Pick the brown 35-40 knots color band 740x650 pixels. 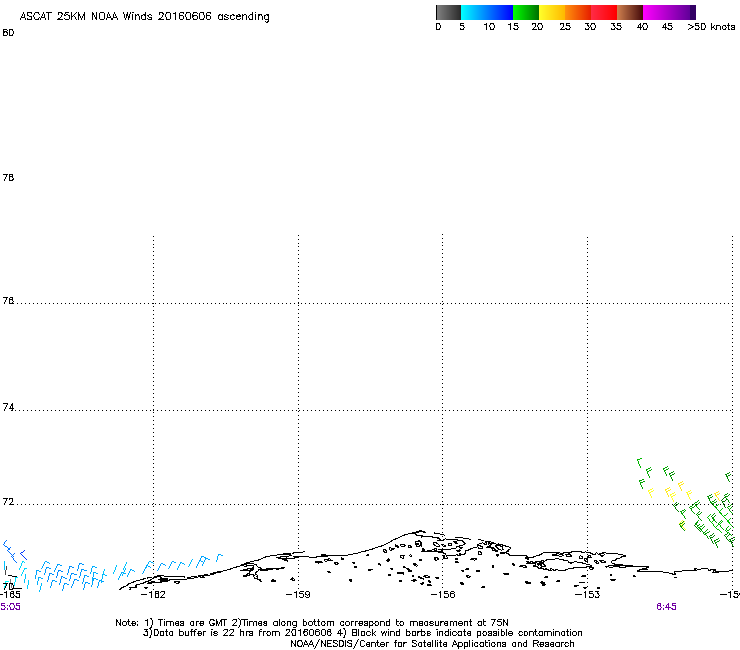[630, 12]
